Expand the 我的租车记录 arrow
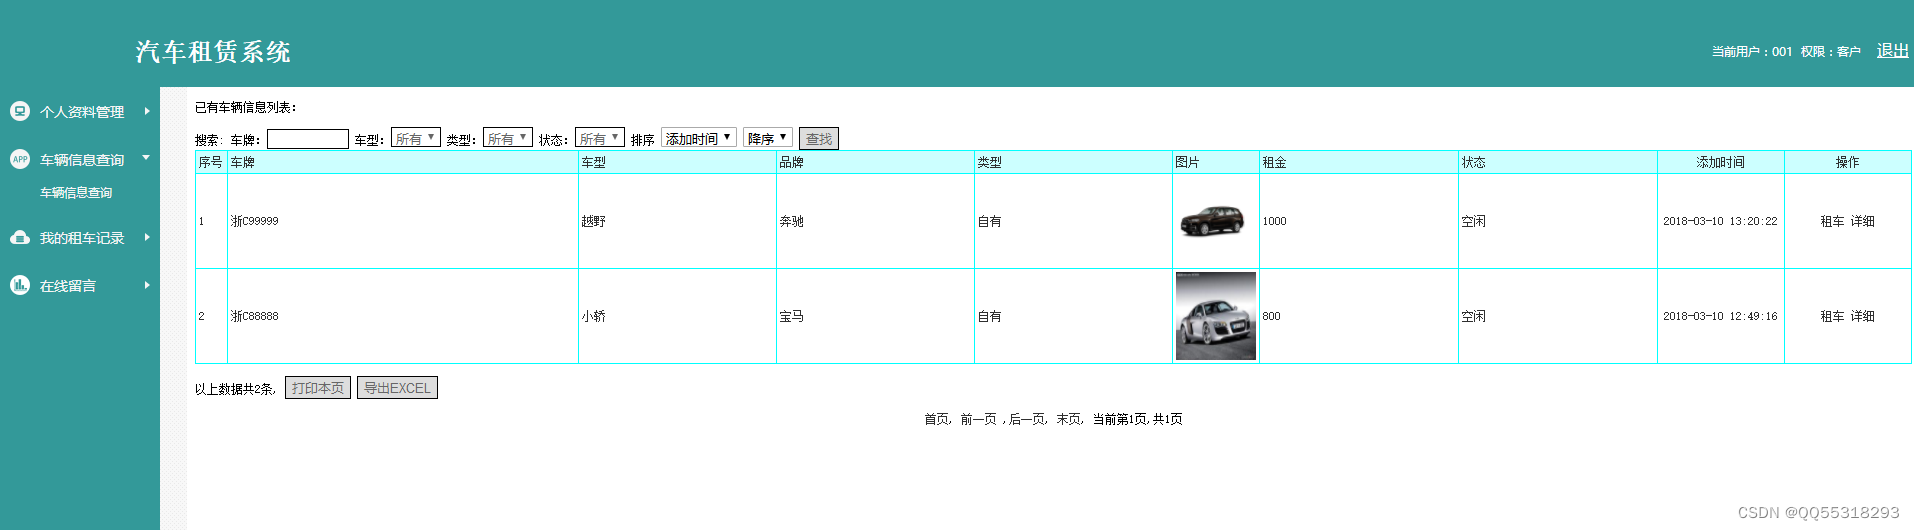 point(147,237)
